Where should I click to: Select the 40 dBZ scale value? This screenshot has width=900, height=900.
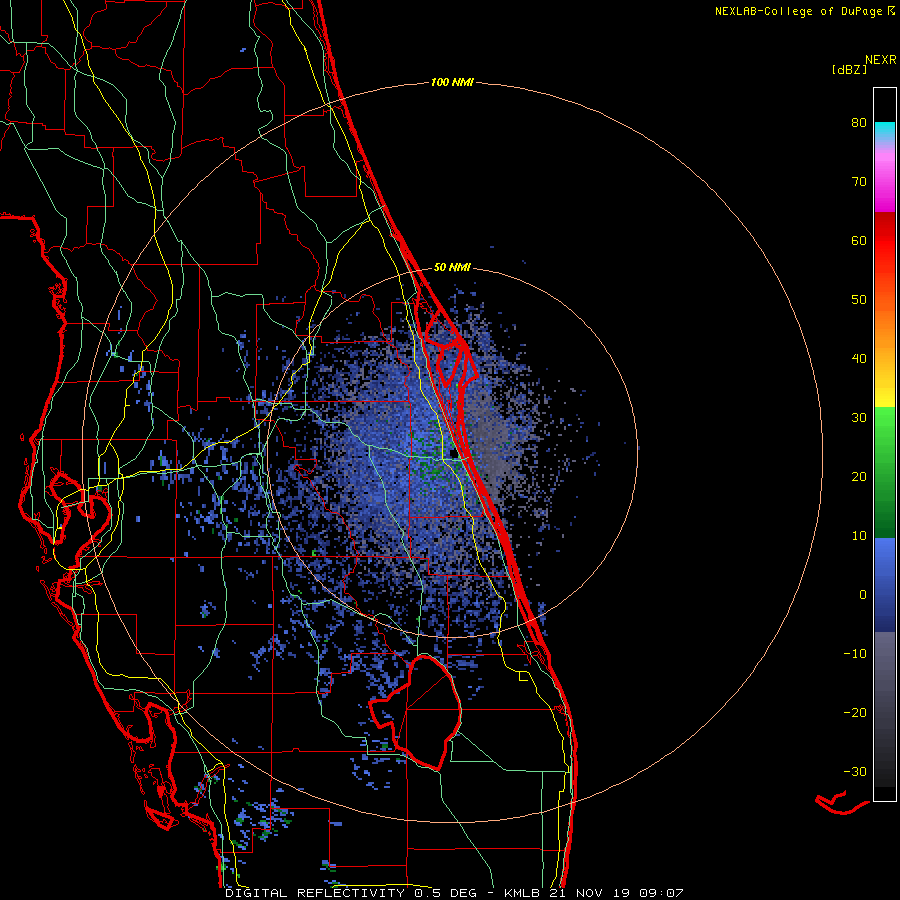point(859,359)
